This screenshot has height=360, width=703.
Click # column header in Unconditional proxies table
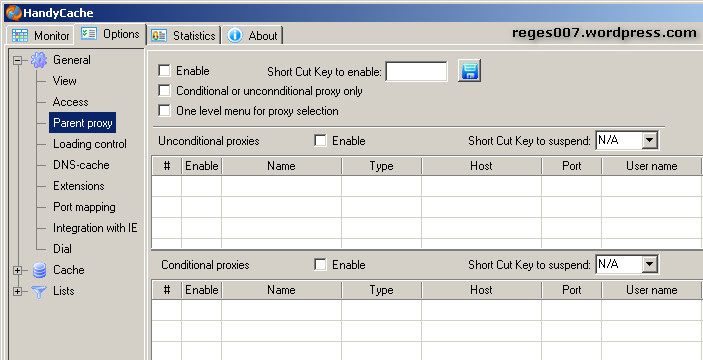point(167,166)
